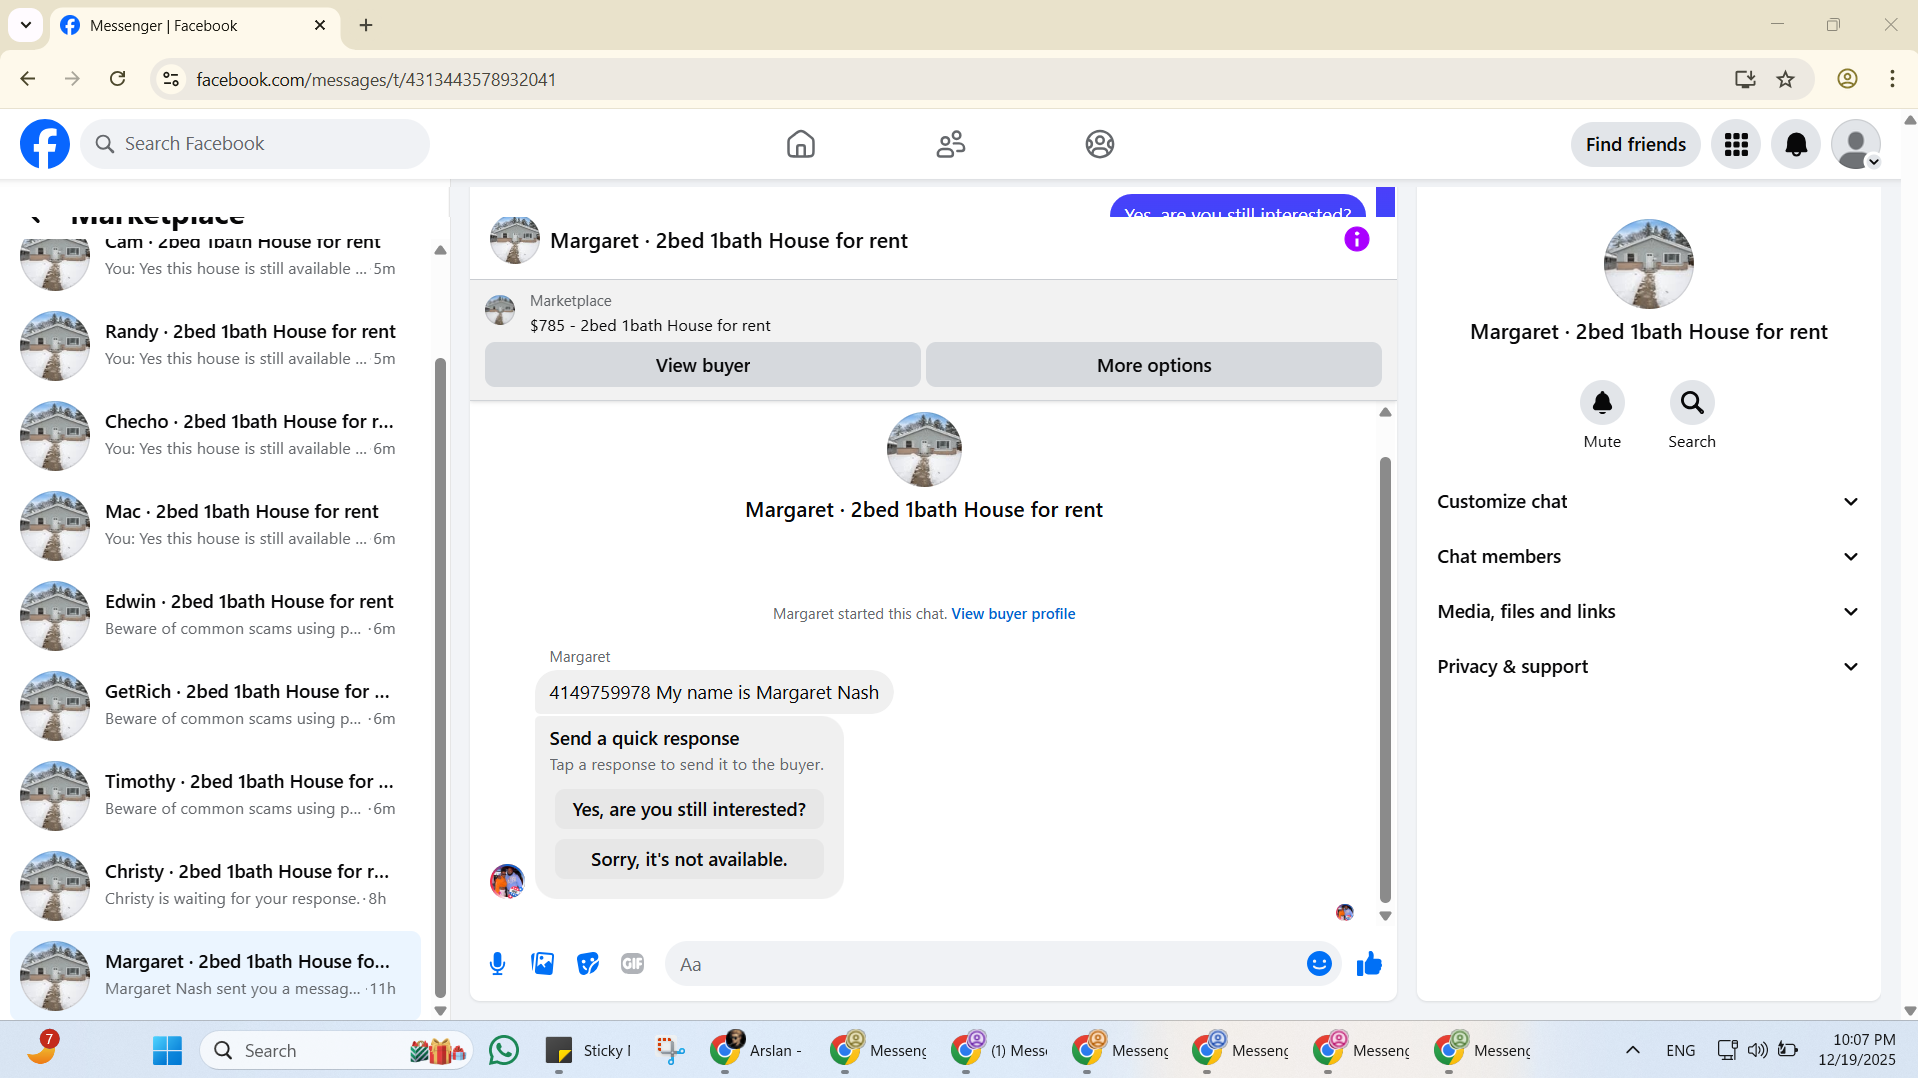Open the taskbar clock and date
This screenshot has height=1078, width=1918.
click(x=1857, y=1050)
